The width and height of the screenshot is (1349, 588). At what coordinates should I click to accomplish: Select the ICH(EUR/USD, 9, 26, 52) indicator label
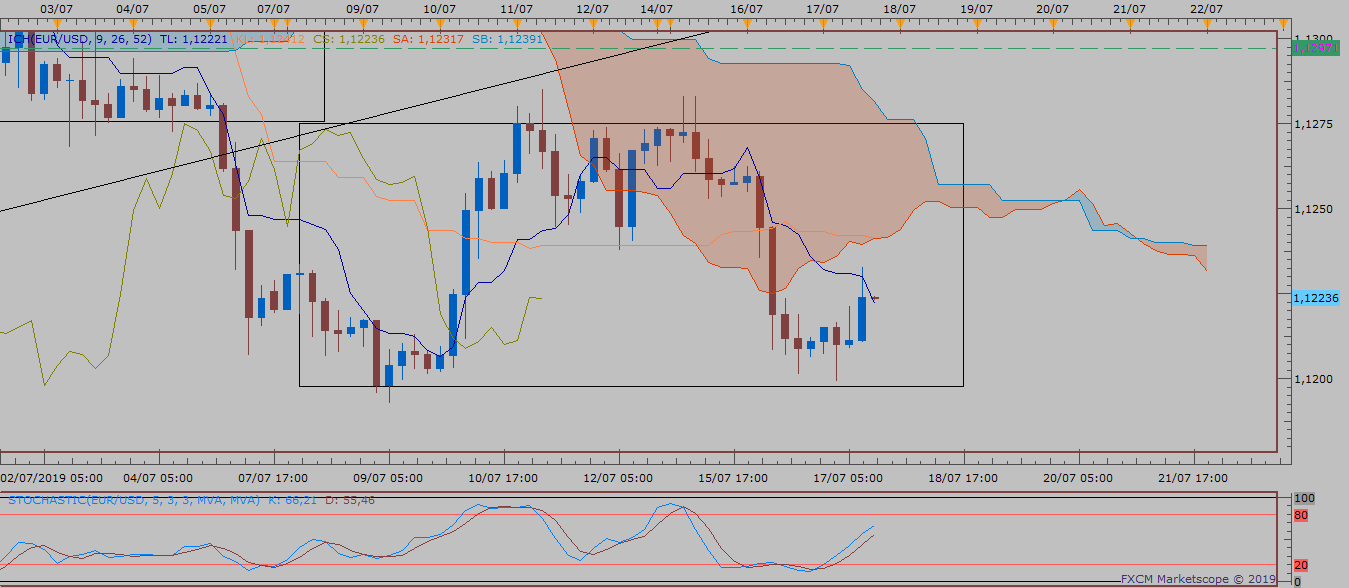(x=80, y=39)
